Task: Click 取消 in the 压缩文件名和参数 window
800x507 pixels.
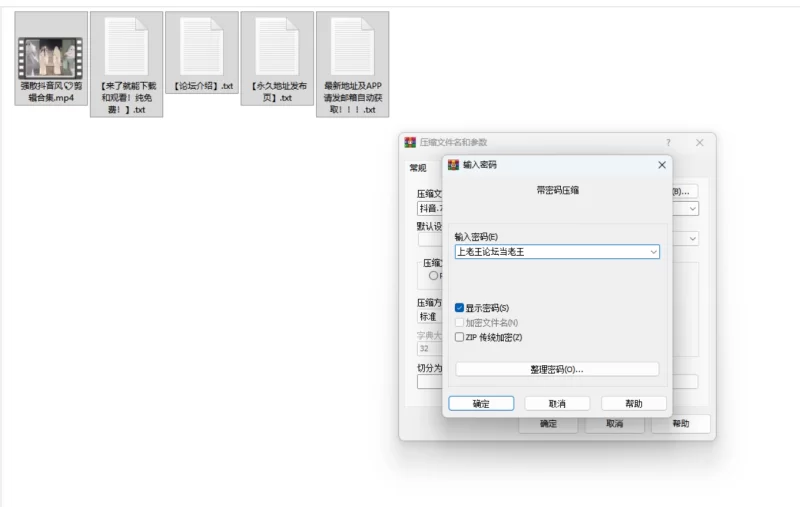Action: [x=614, y=424]
